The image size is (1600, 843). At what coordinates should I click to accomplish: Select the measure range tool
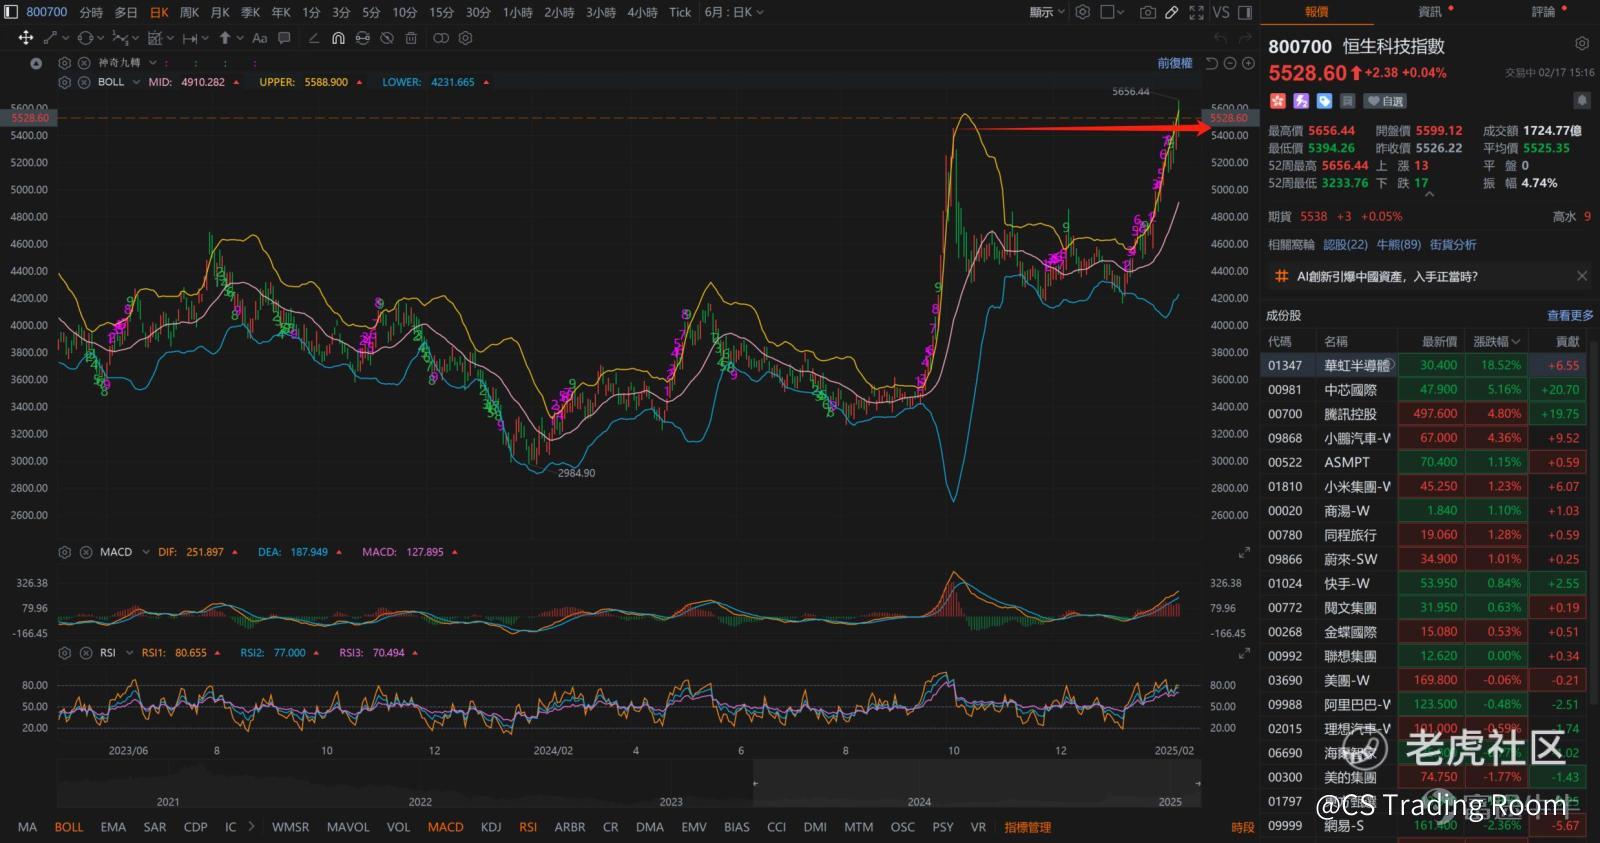[x=190, y=38]
